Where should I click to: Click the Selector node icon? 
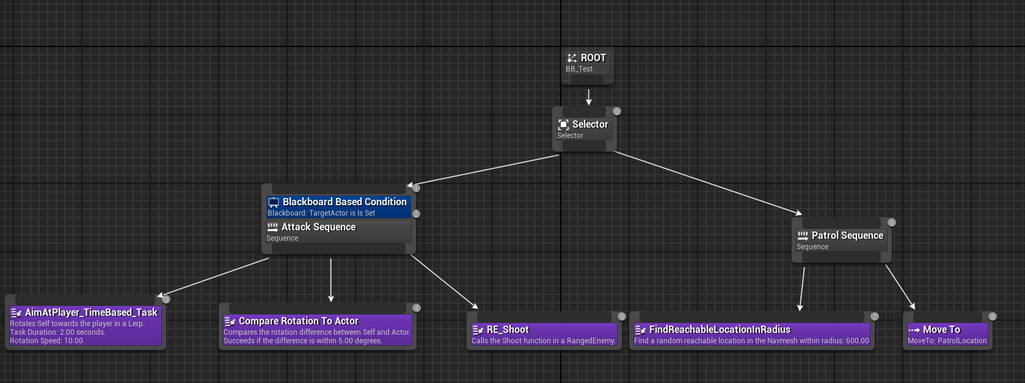tap(563, 124)
